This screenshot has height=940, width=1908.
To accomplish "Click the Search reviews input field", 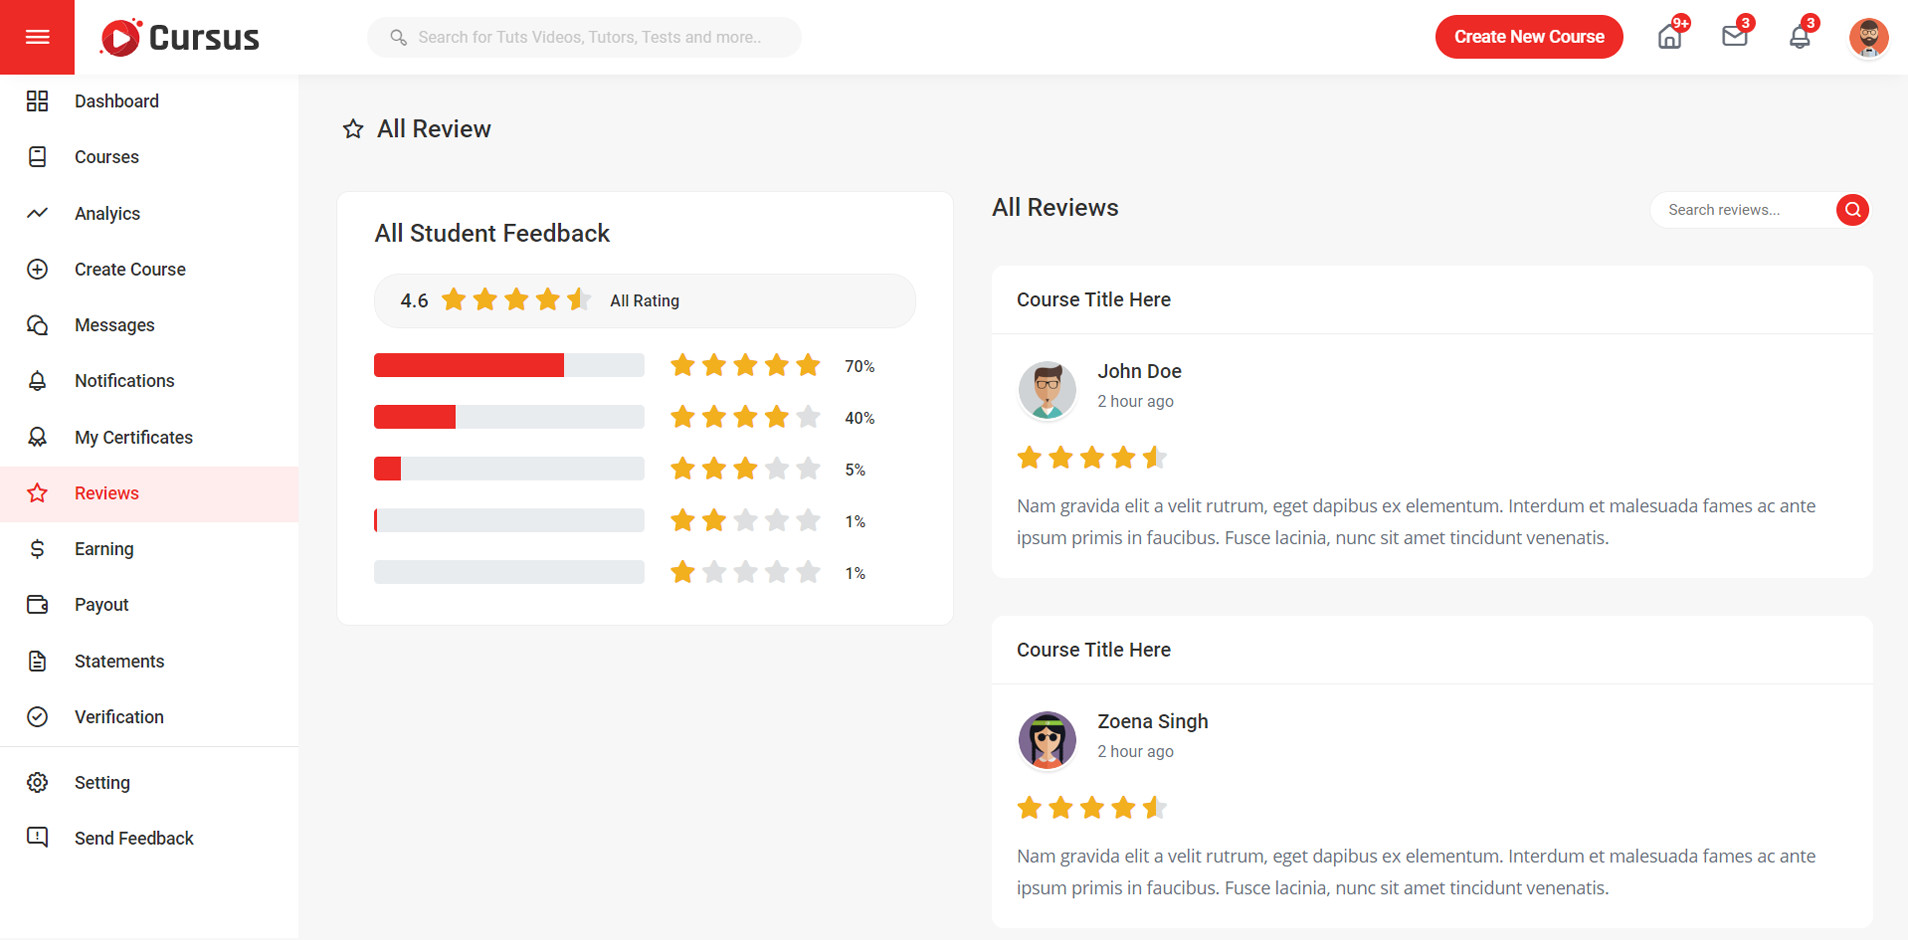I will pyautogui.click(x=1742, y=210).
